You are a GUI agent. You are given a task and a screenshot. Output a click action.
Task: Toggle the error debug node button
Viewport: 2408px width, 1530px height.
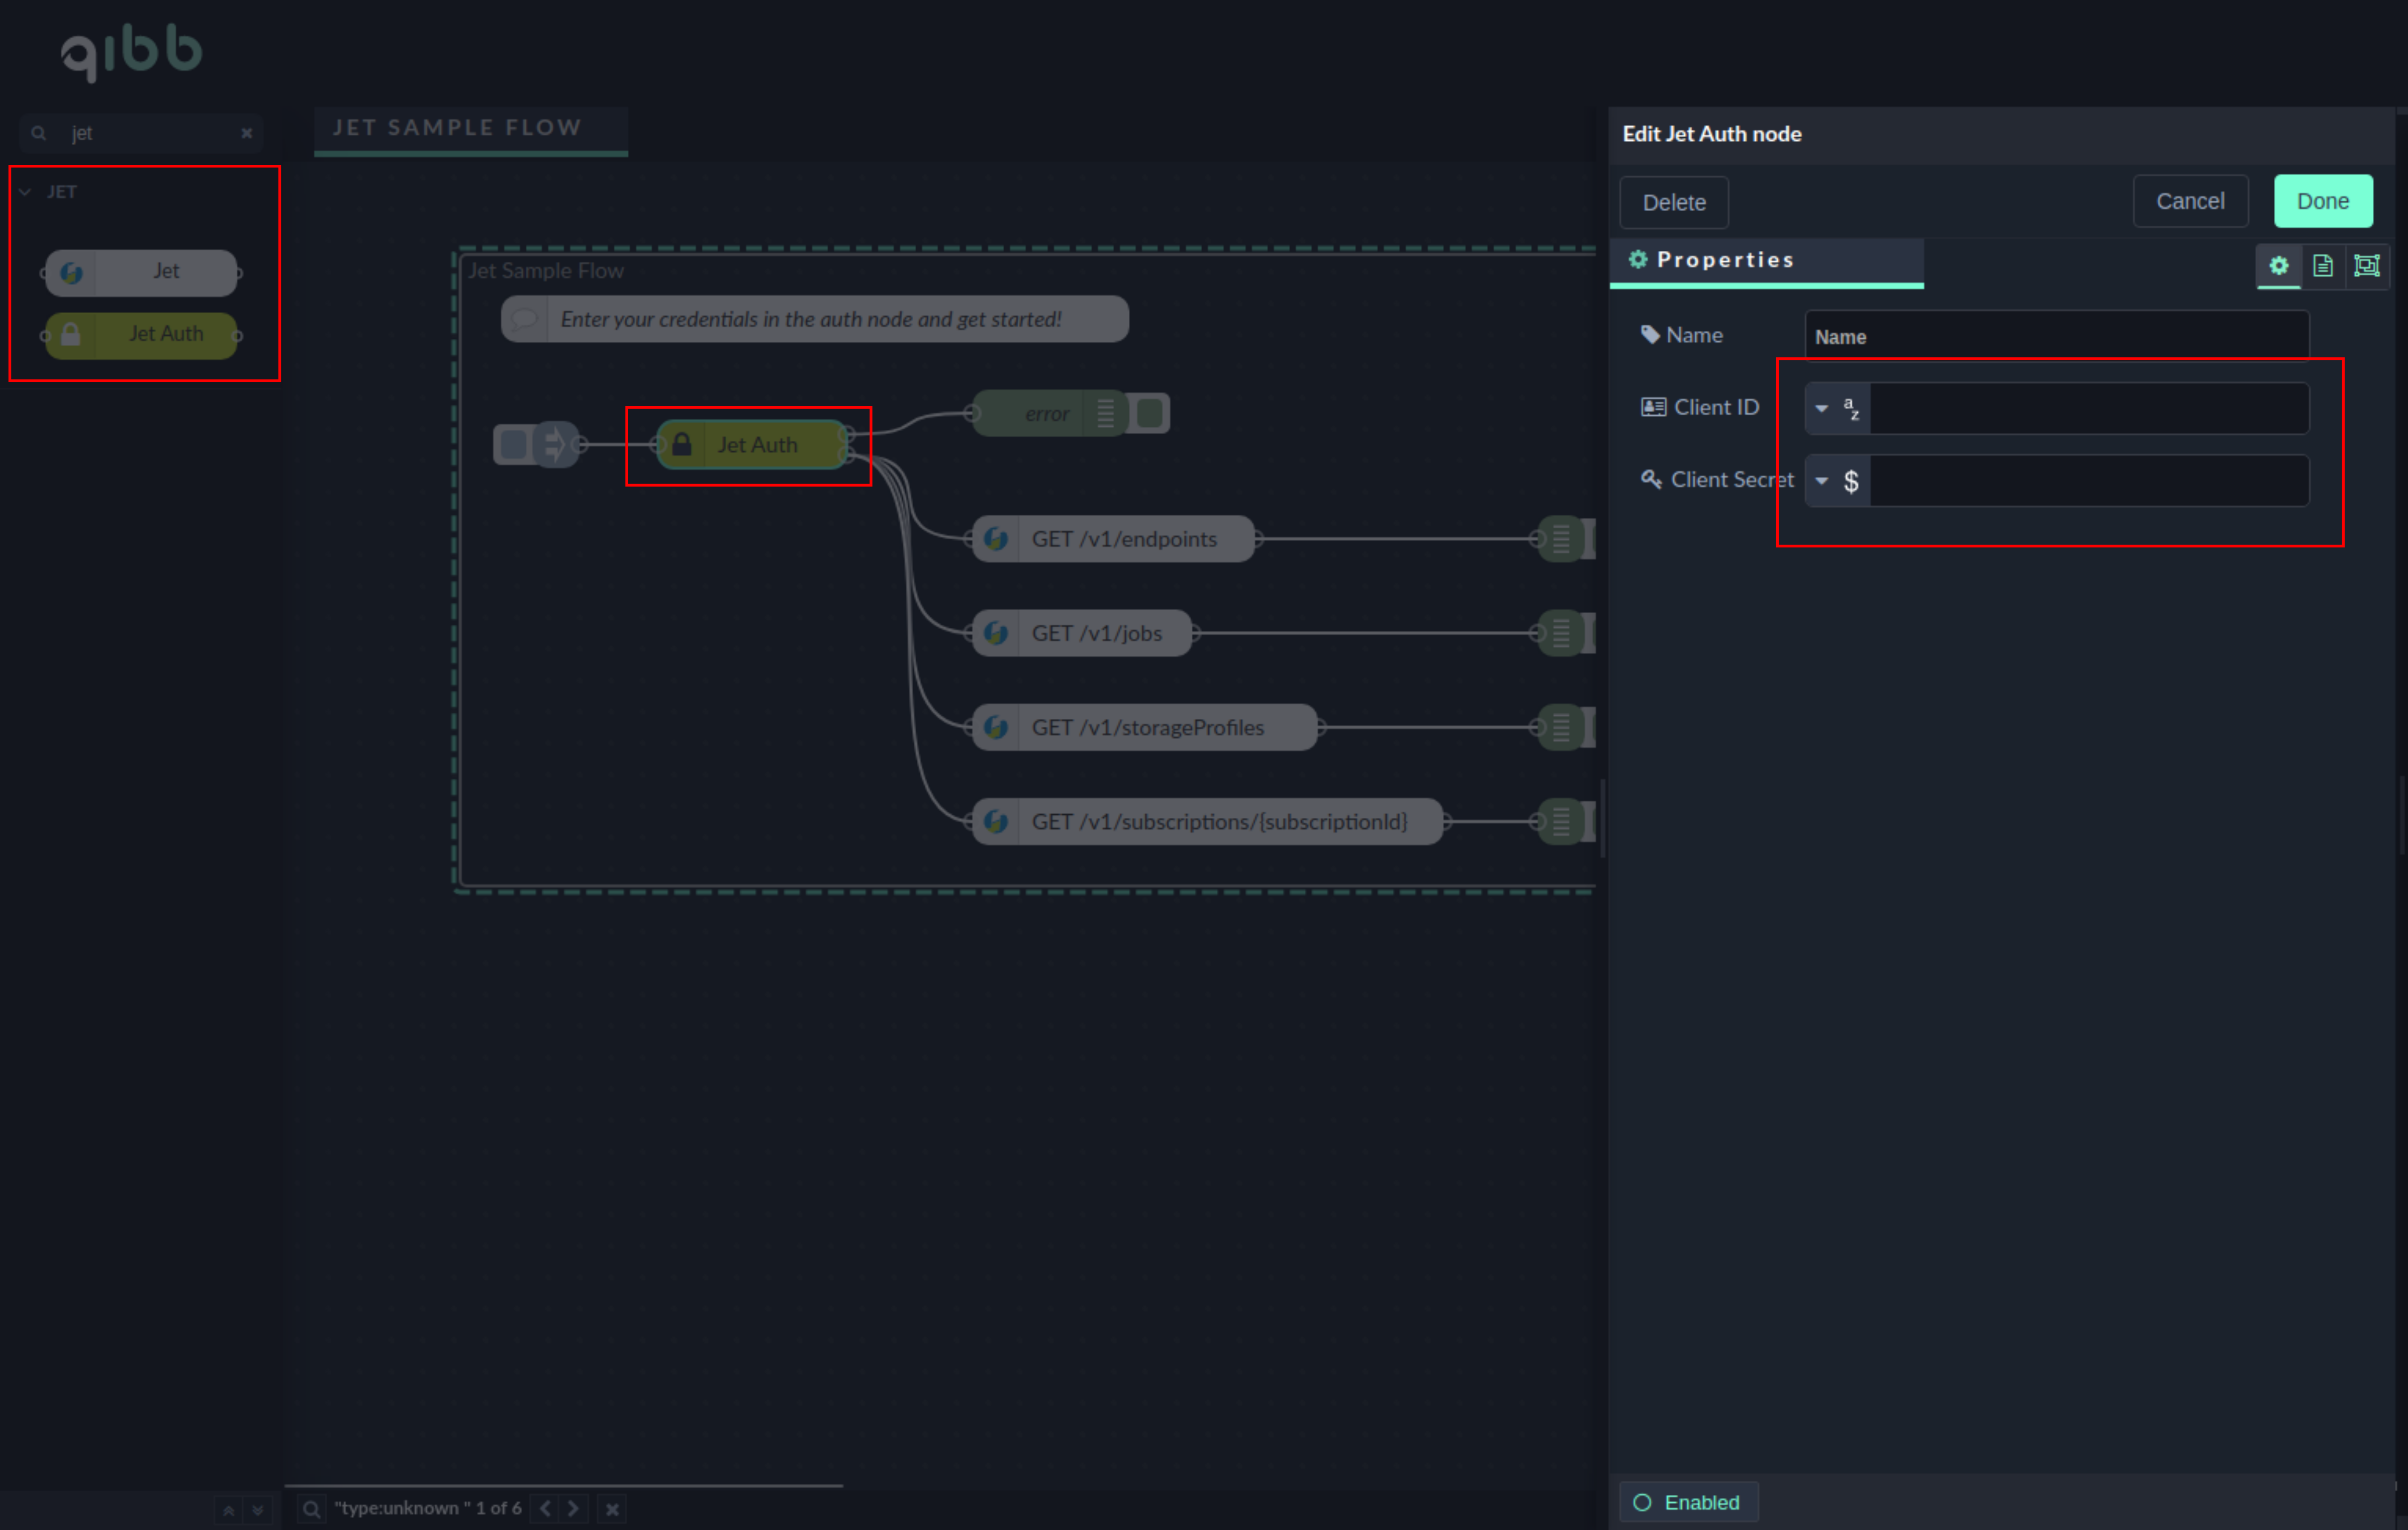tap(1150, 413)
